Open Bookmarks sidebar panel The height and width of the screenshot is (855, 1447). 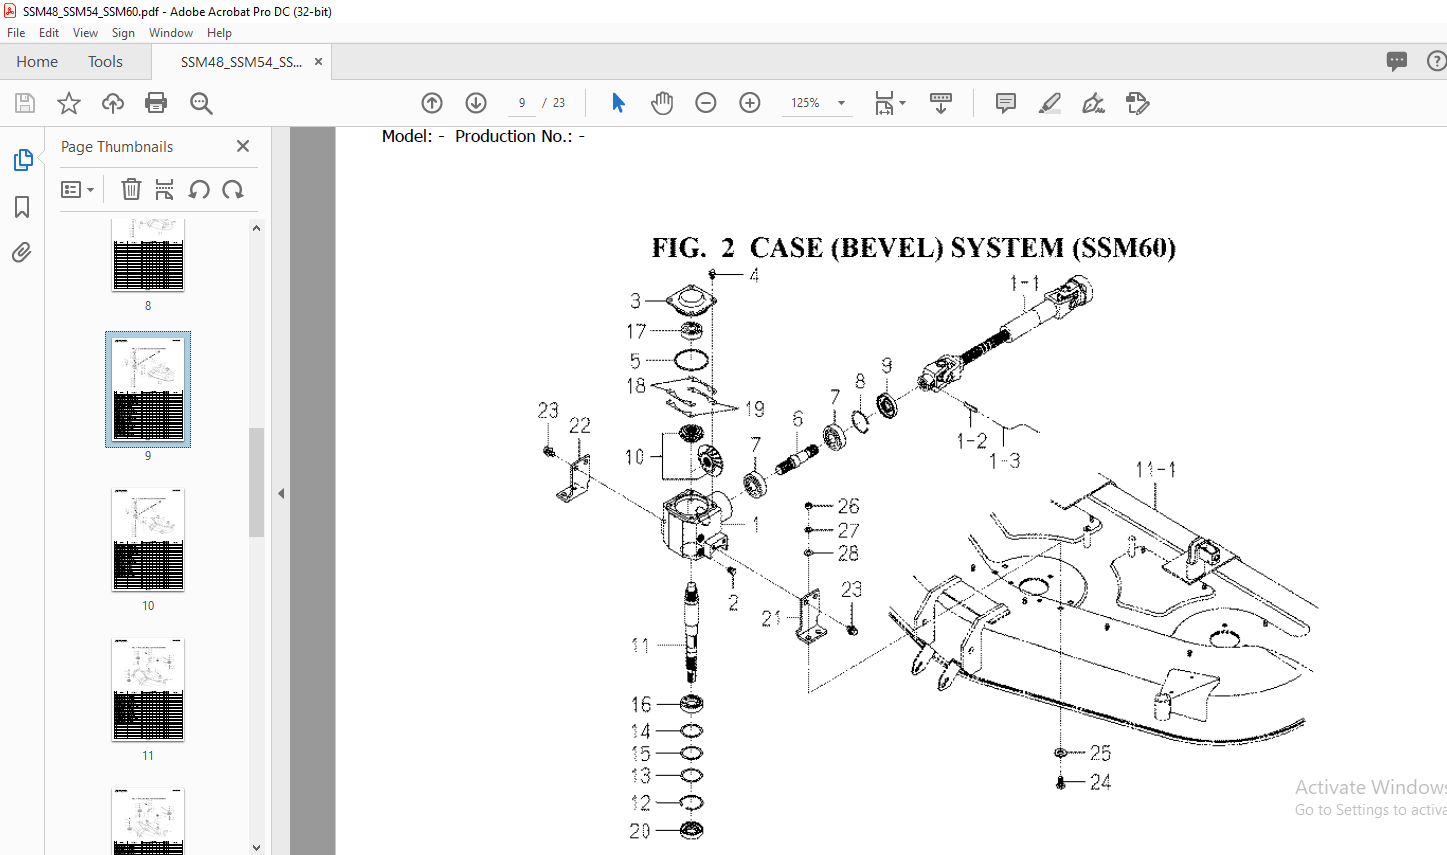[22, 207]
